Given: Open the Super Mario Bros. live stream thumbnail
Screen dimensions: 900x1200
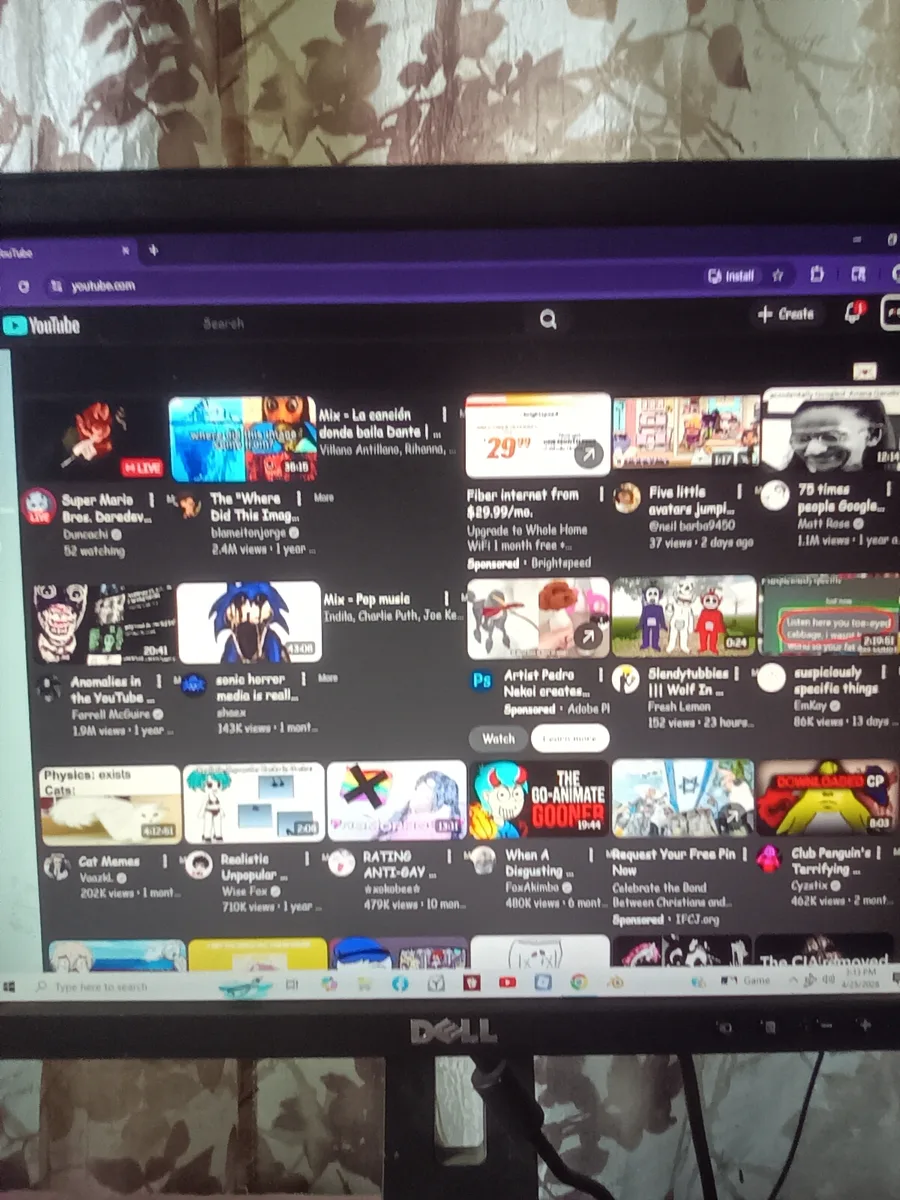Looking at the screenshot, I should point(95,440).
